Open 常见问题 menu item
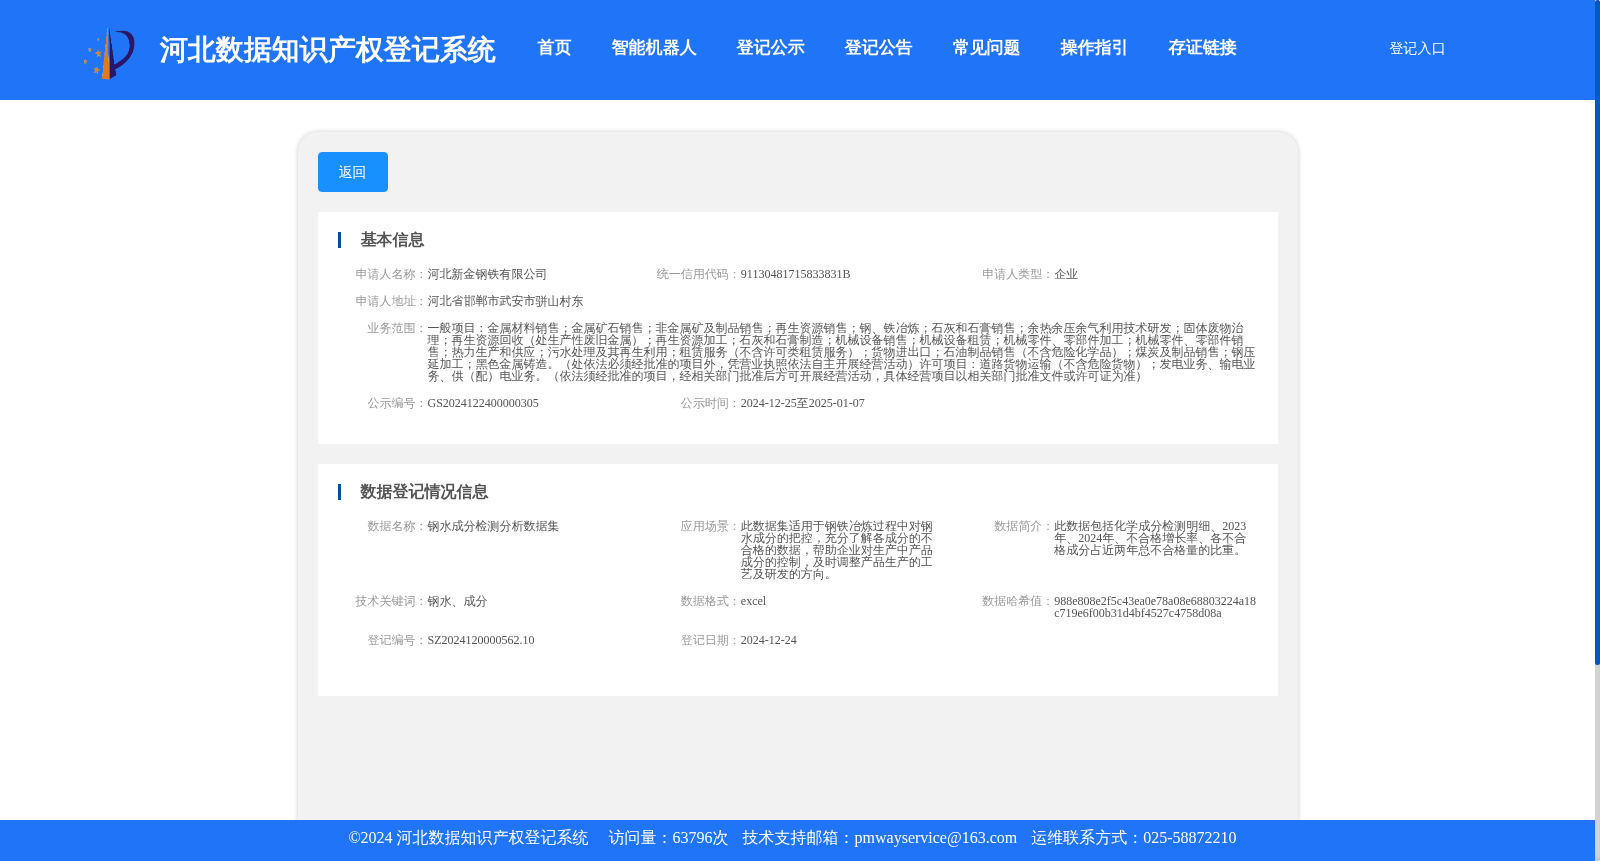 986,48
